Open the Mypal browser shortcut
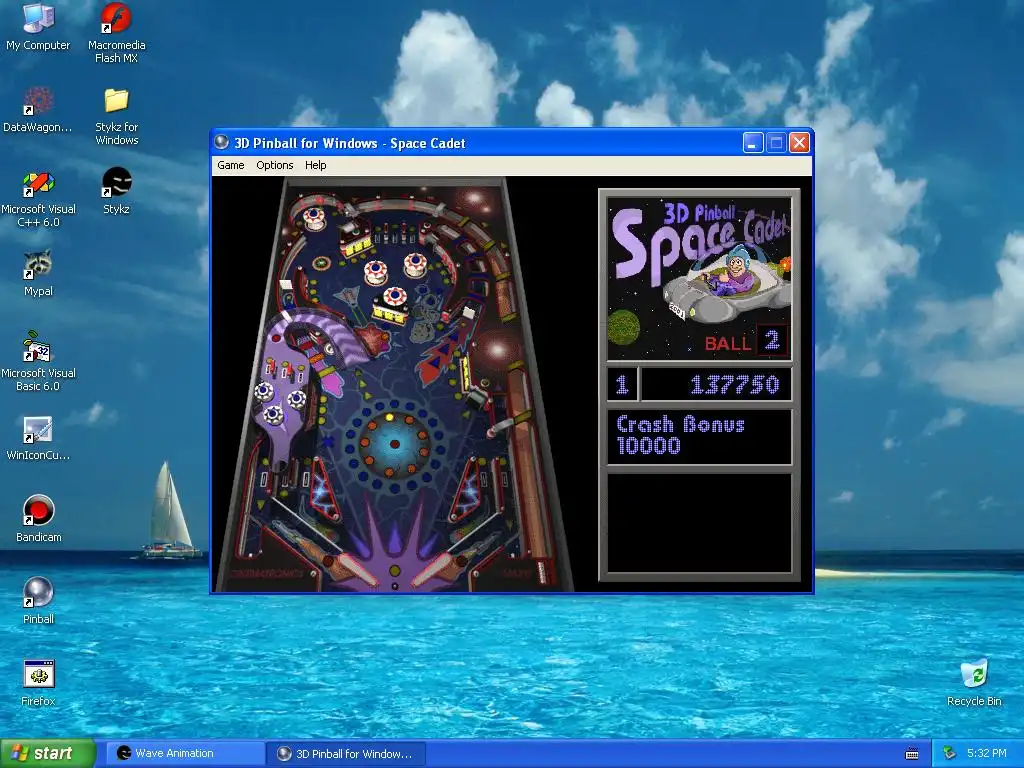The height and width of the screenshot is (768, 1024). [38, 274]
